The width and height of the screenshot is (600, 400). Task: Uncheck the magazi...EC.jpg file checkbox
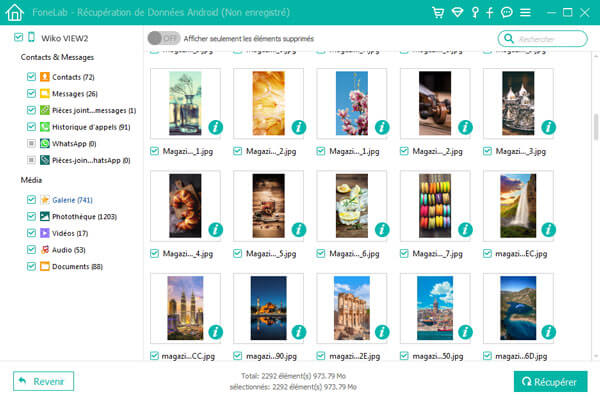coord(487,253)
